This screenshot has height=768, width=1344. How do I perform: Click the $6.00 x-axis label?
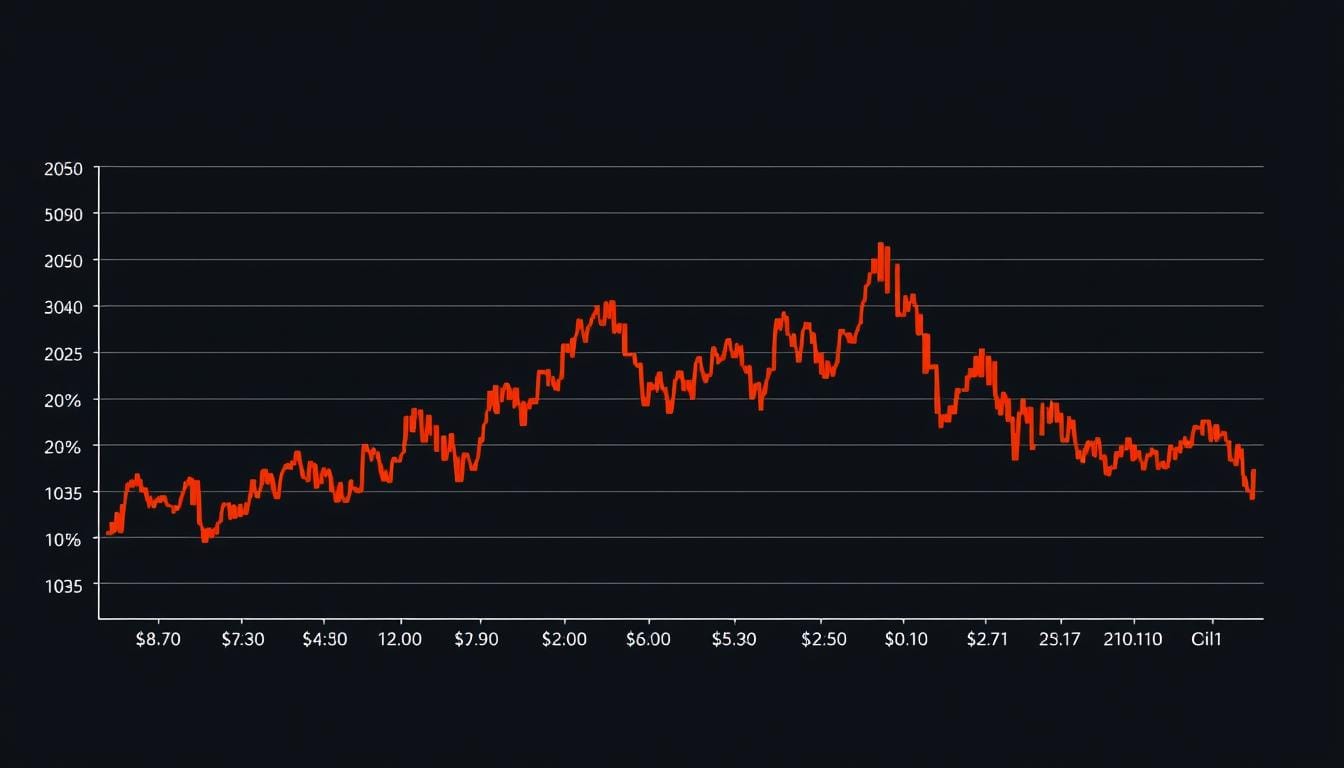coord(648,639)
